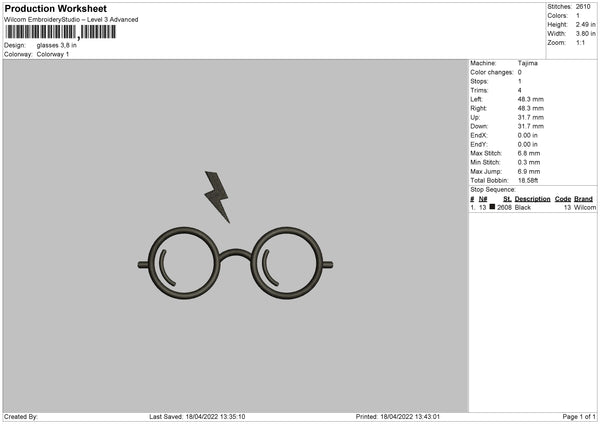Click the stitch count 2608 in stop row
This screenshot has width=600, height=424.
click(x=504, y=207)
